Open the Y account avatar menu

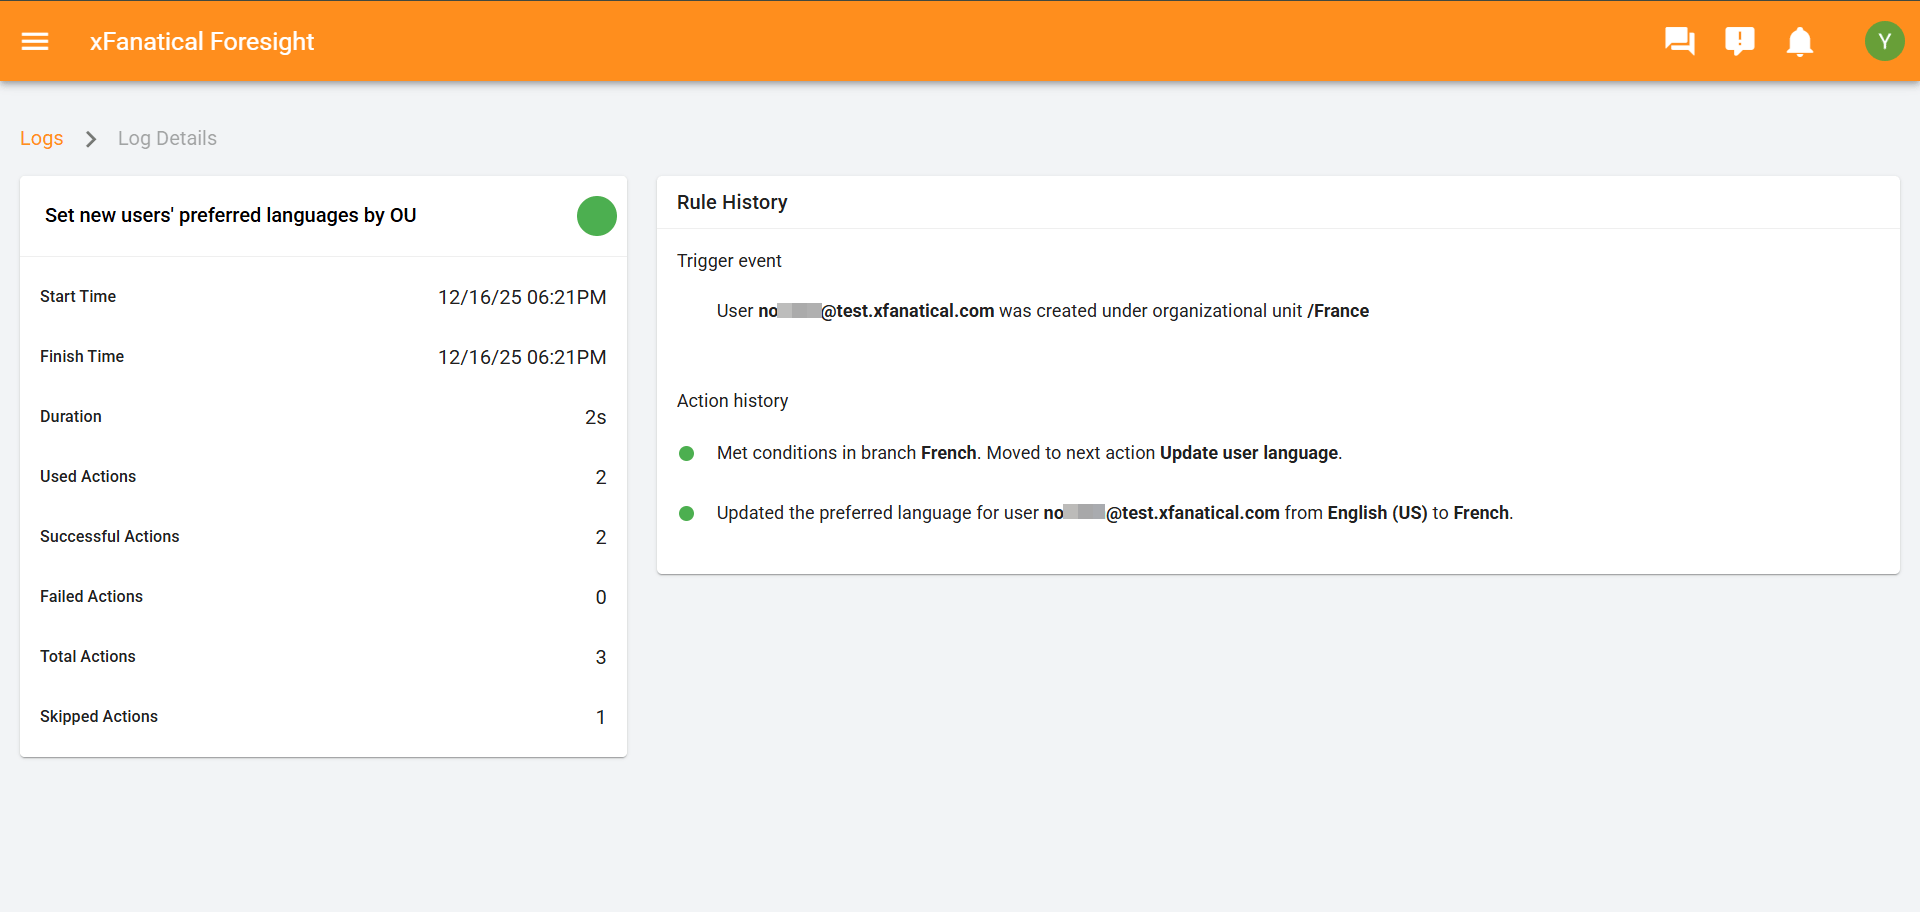[1884, 41]
